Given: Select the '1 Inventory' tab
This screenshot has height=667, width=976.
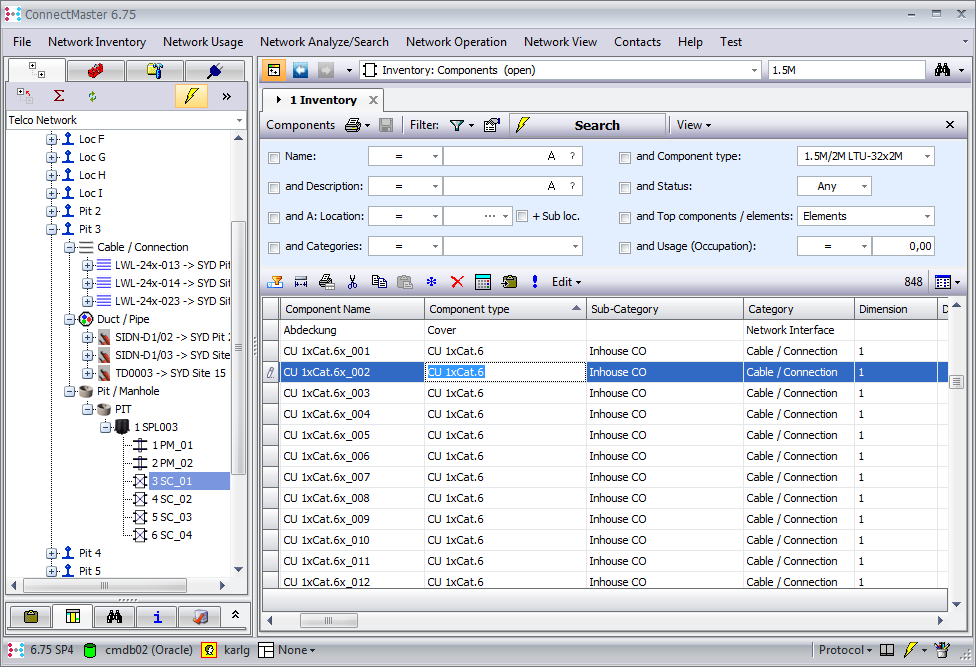Looking at the screenshot, I should (323, 100).
